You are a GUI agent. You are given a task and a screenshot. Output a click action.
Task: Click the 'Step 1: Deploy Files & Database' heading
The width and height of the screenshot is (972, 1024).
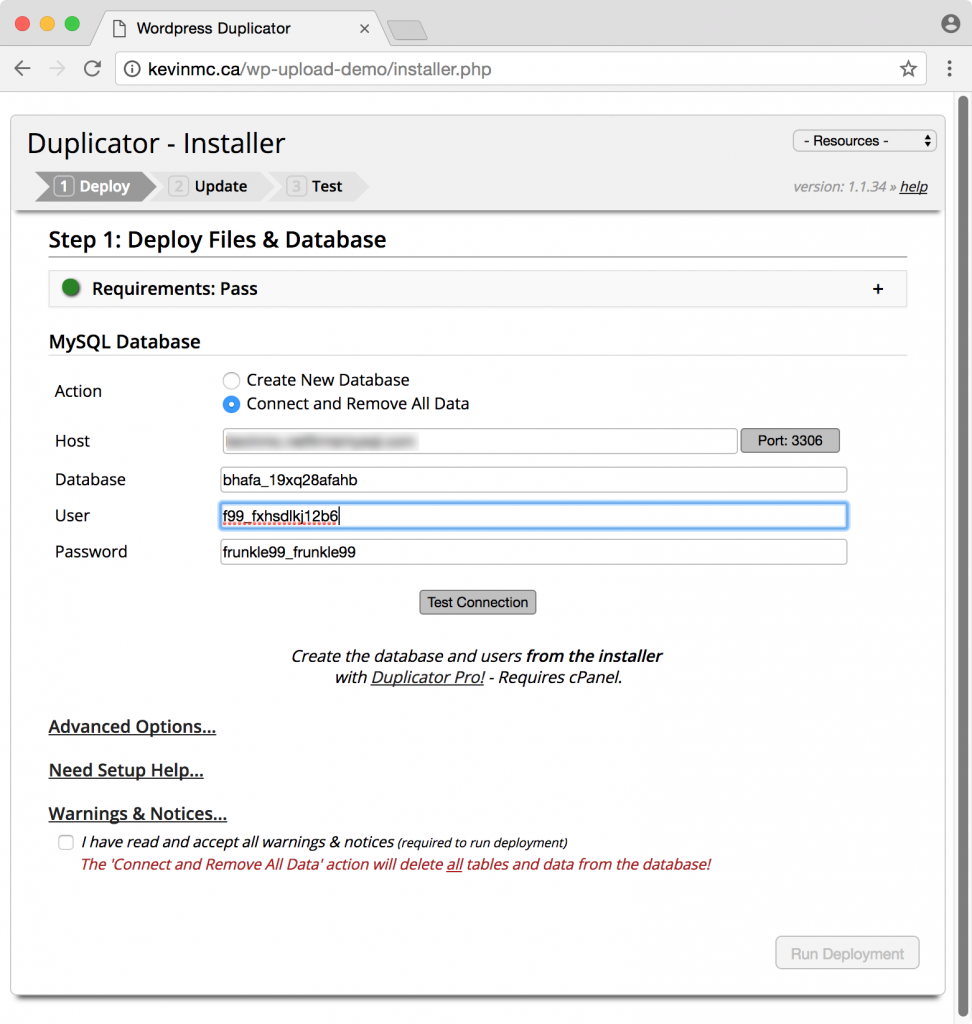pyautogui.click(x=218, y=240)
